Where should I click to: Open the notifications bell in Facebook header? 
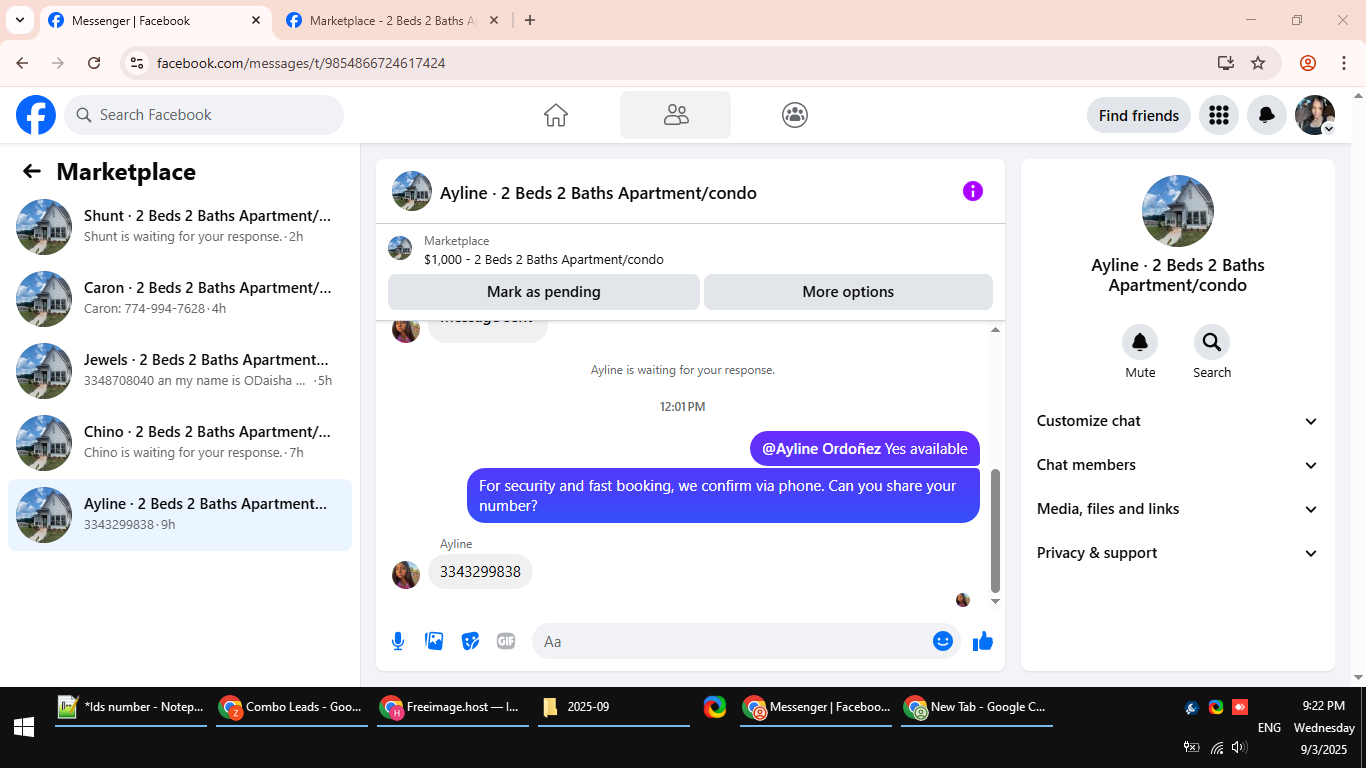[1266, 115]
